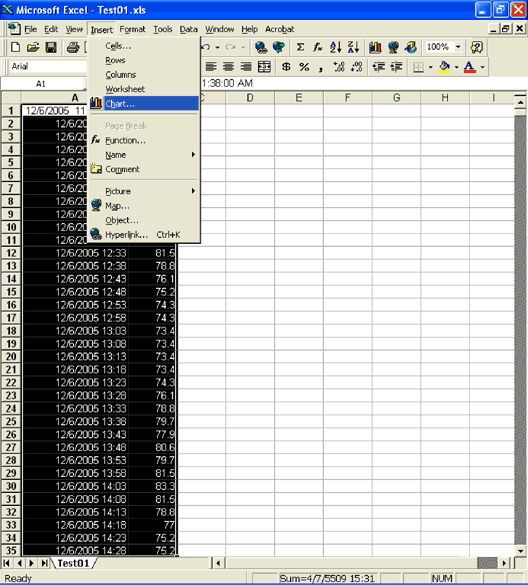528x585 pixels.
Task: Toggle center alignment button
Action: [x=228, y=67]
